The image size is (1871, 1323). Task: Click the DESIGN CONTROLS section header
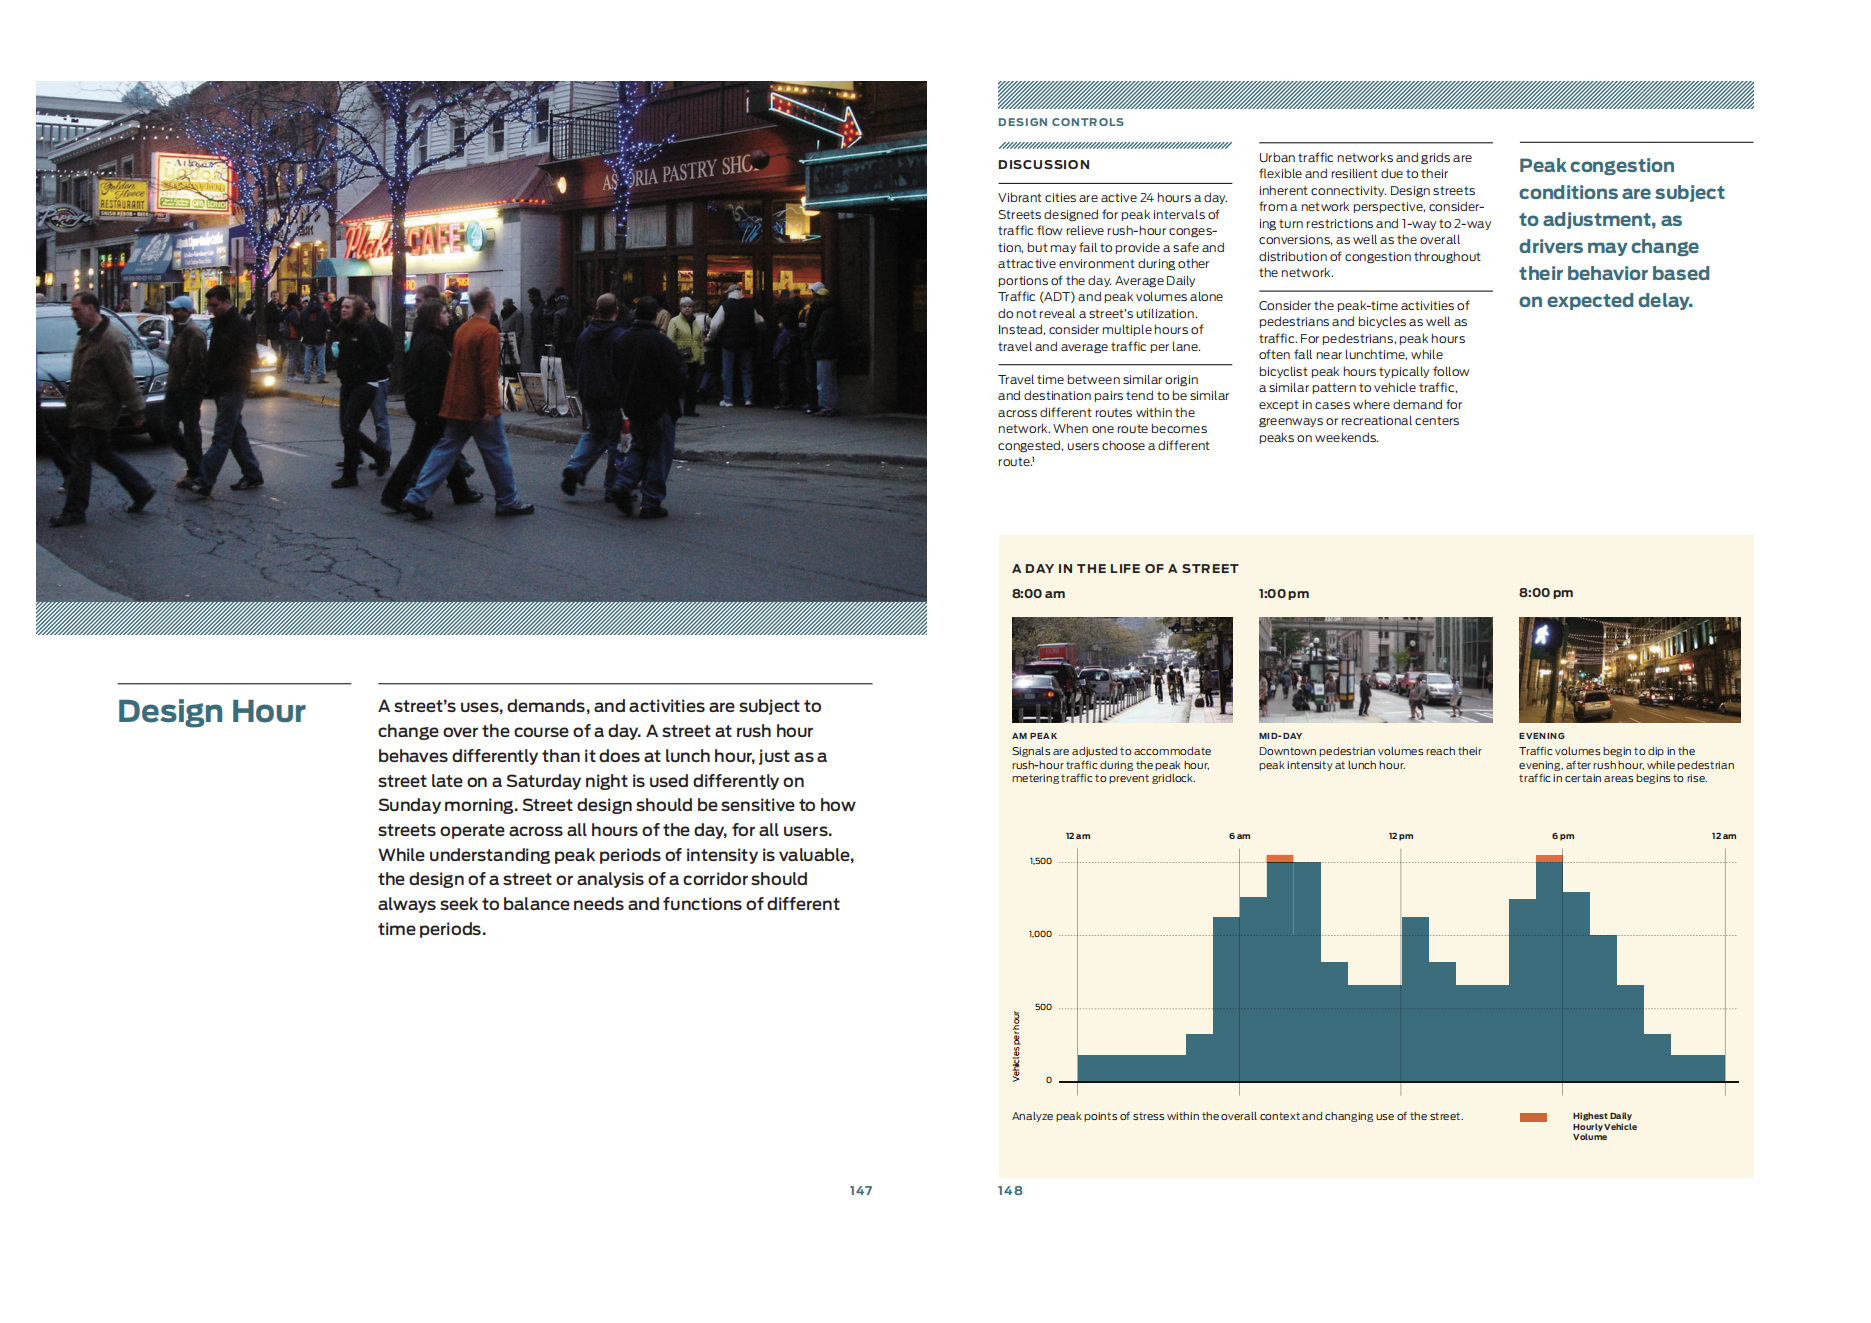tap(1060, 122)
